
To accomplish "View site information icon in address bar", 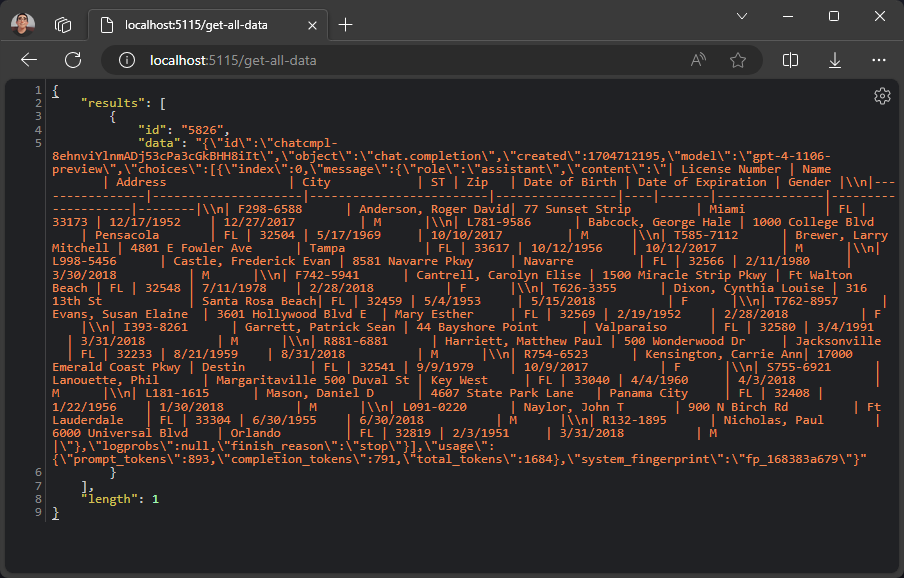I will [127, 60].
